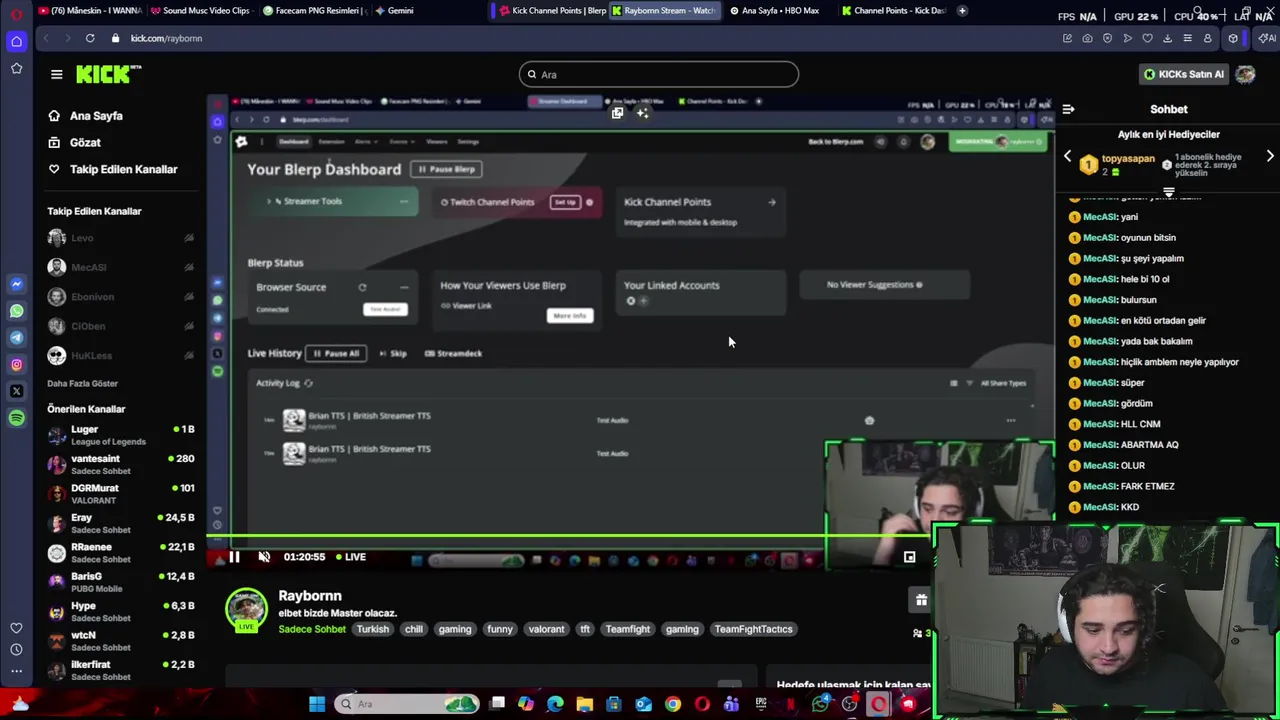This screenshot has width=1280, height=720.
Task: Click the Opera sidebar home icon
Action: pos(16,41)
